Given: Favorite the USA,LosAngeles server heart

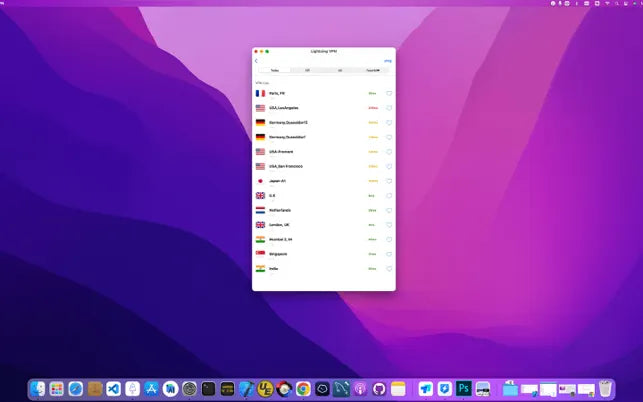Looking at the screenshot, I should pyautogui.click(x=389, y=108).
